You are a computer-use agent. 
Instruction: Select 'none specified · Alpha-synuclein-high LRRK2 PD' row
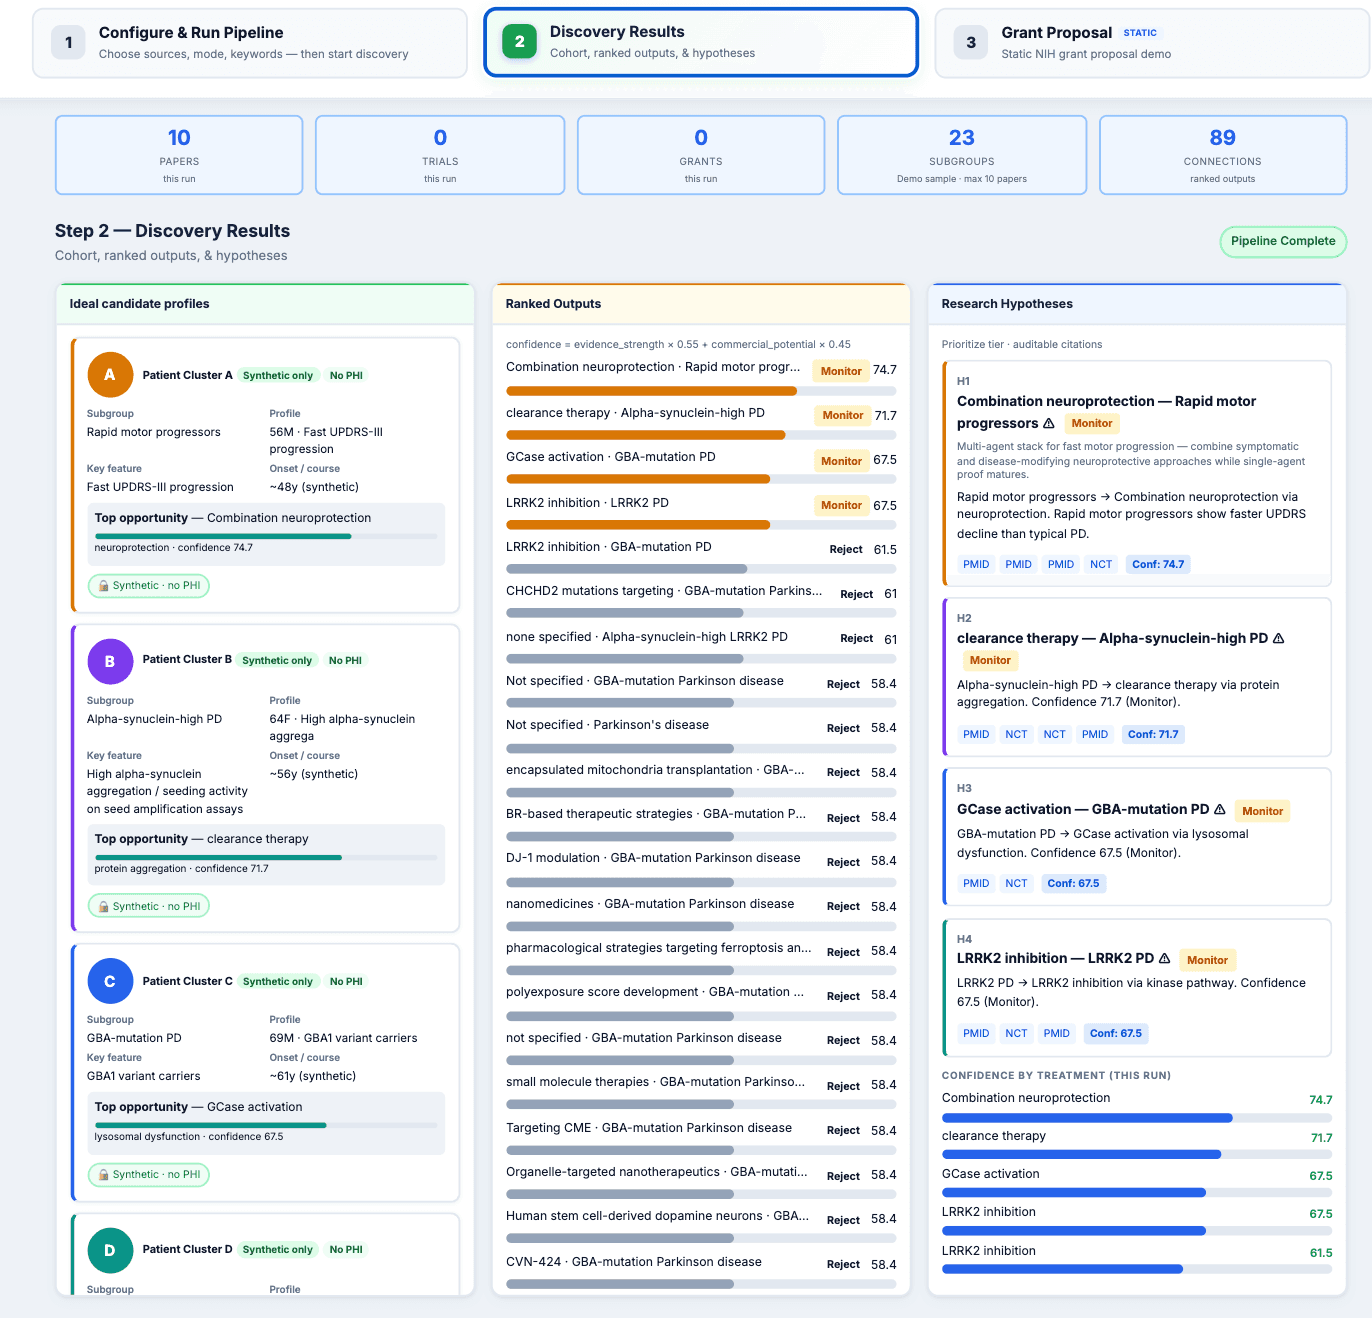coord(701,646)
